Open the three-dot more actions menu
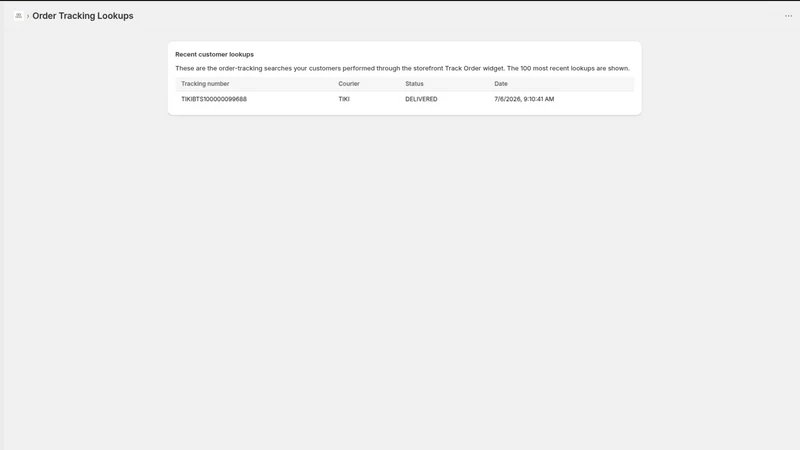 click(x=788, y=16)
